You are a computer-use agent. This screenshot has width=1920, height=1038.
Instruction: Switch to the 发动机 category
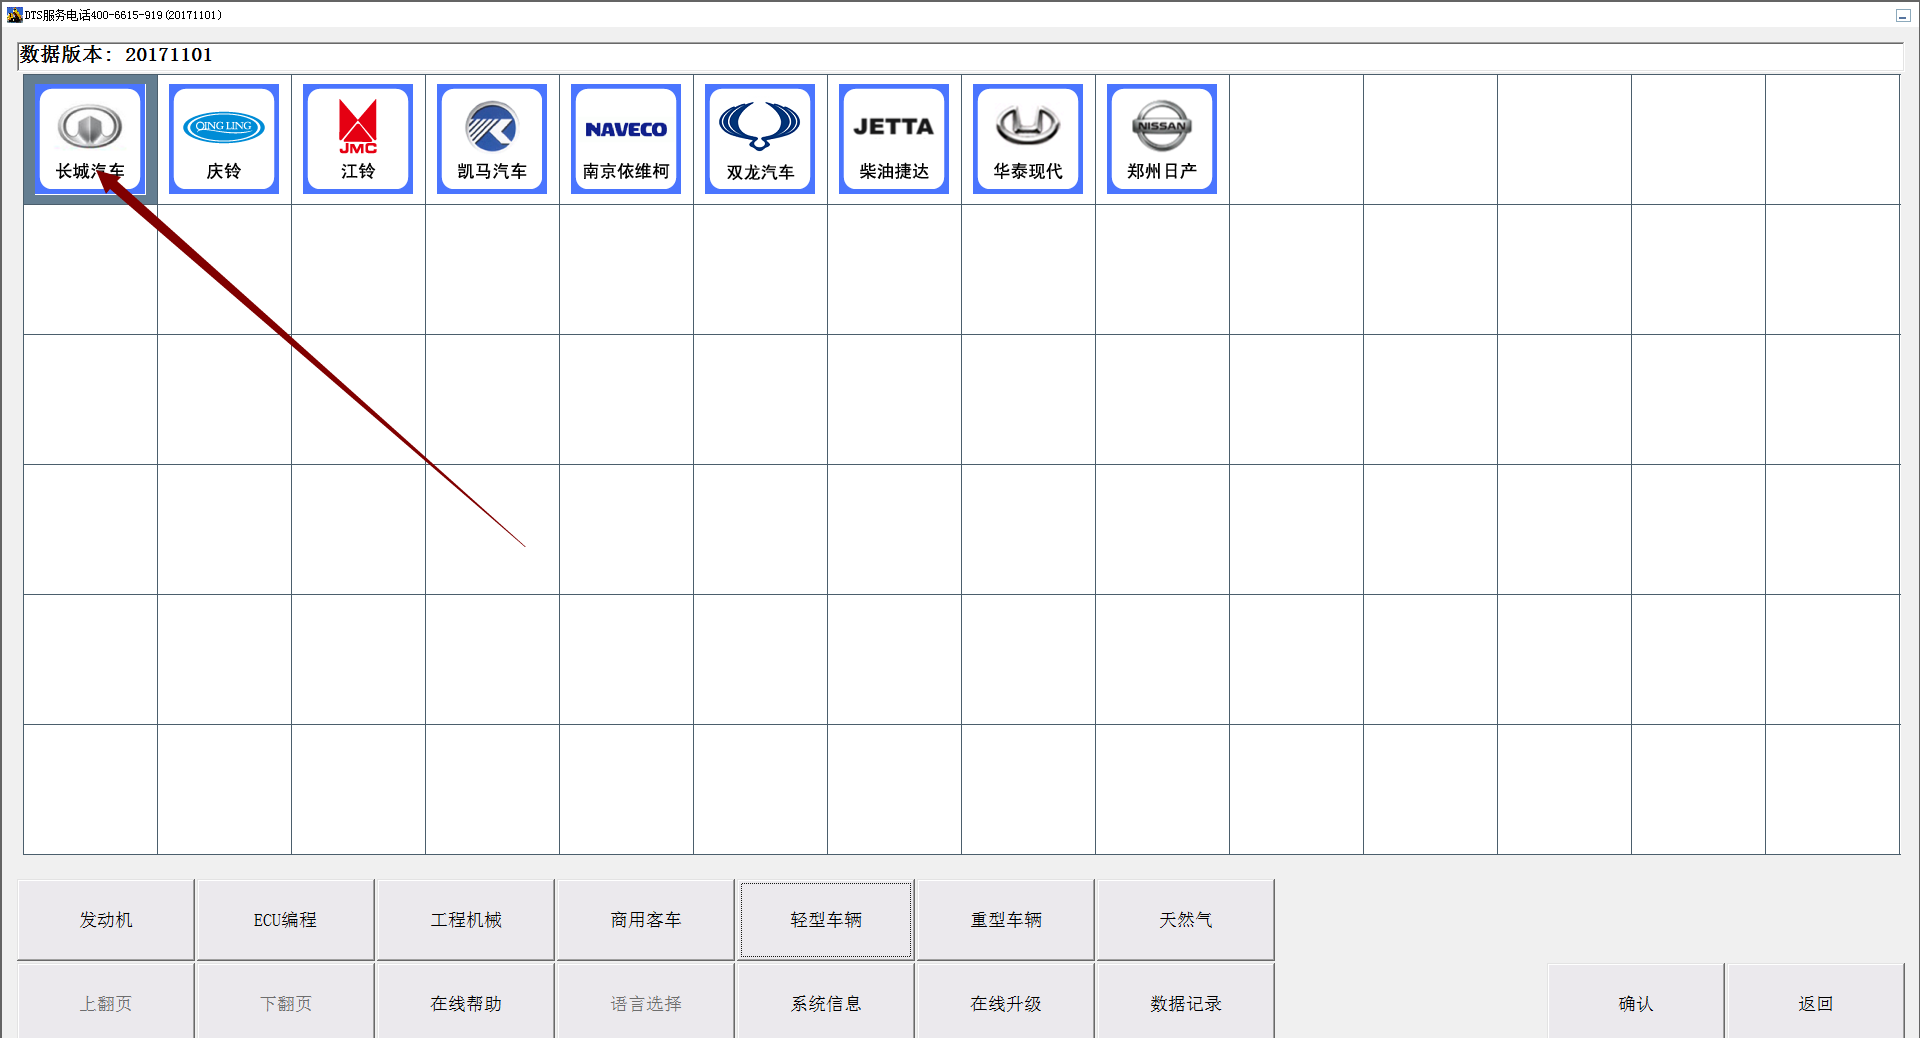point(106,920)
